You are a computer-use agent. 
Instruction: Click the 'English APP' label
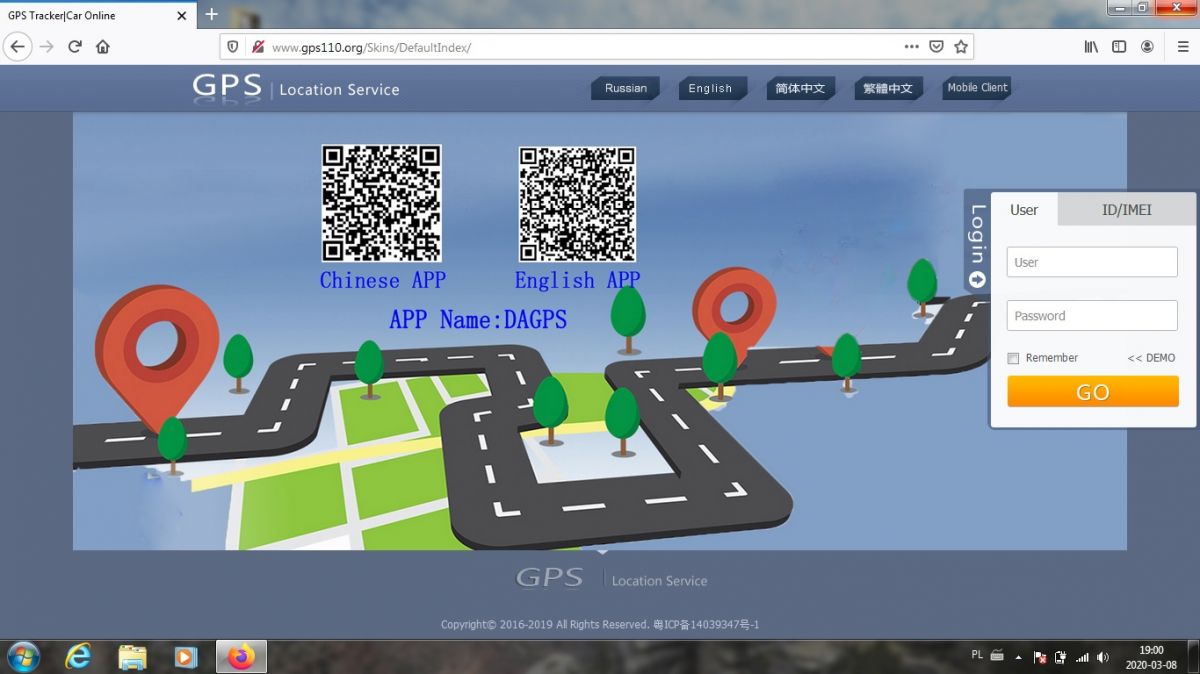pyautogui.click(x=577, y=281)
